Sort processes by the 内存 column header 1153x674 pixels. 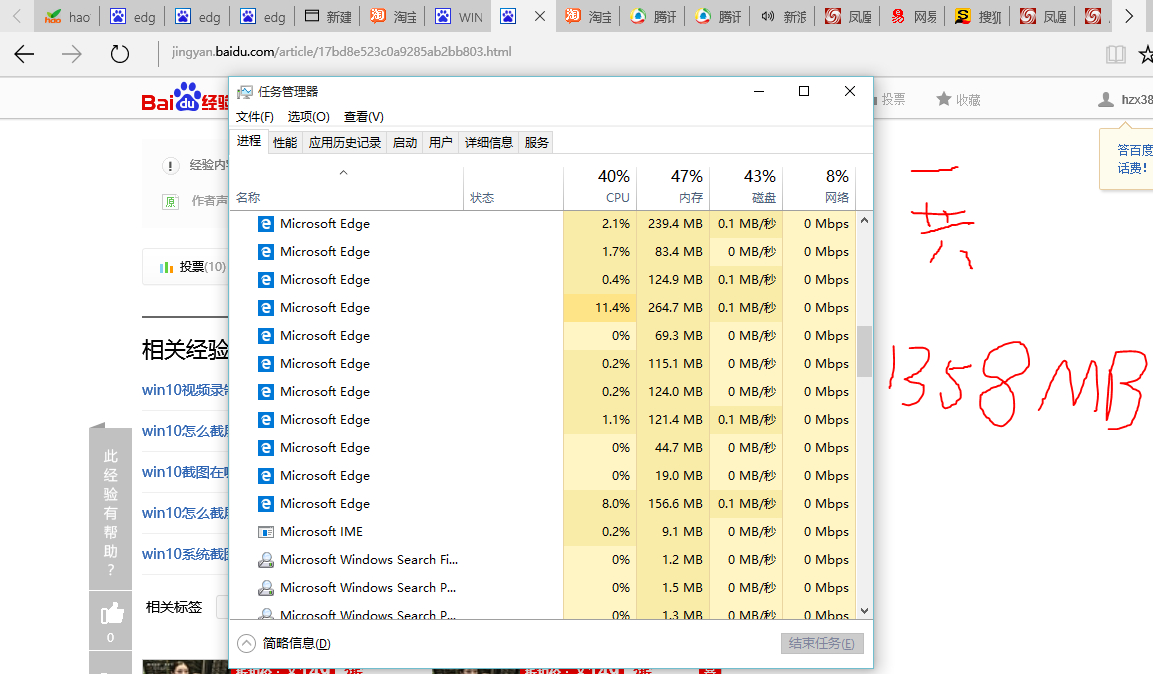[x=674, y=186]
